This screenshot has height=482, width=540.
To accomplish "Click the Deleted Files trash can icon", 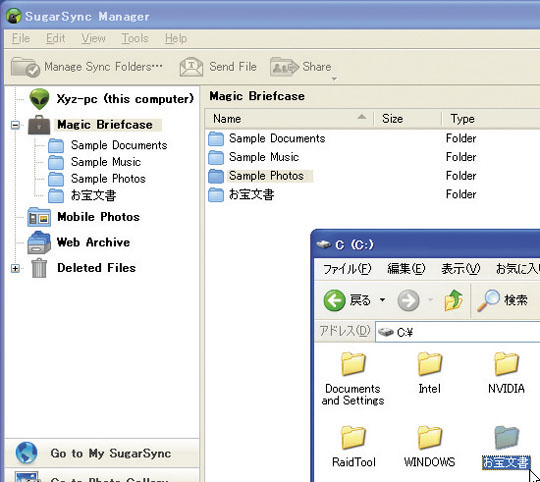I will (x=39, y=268).
